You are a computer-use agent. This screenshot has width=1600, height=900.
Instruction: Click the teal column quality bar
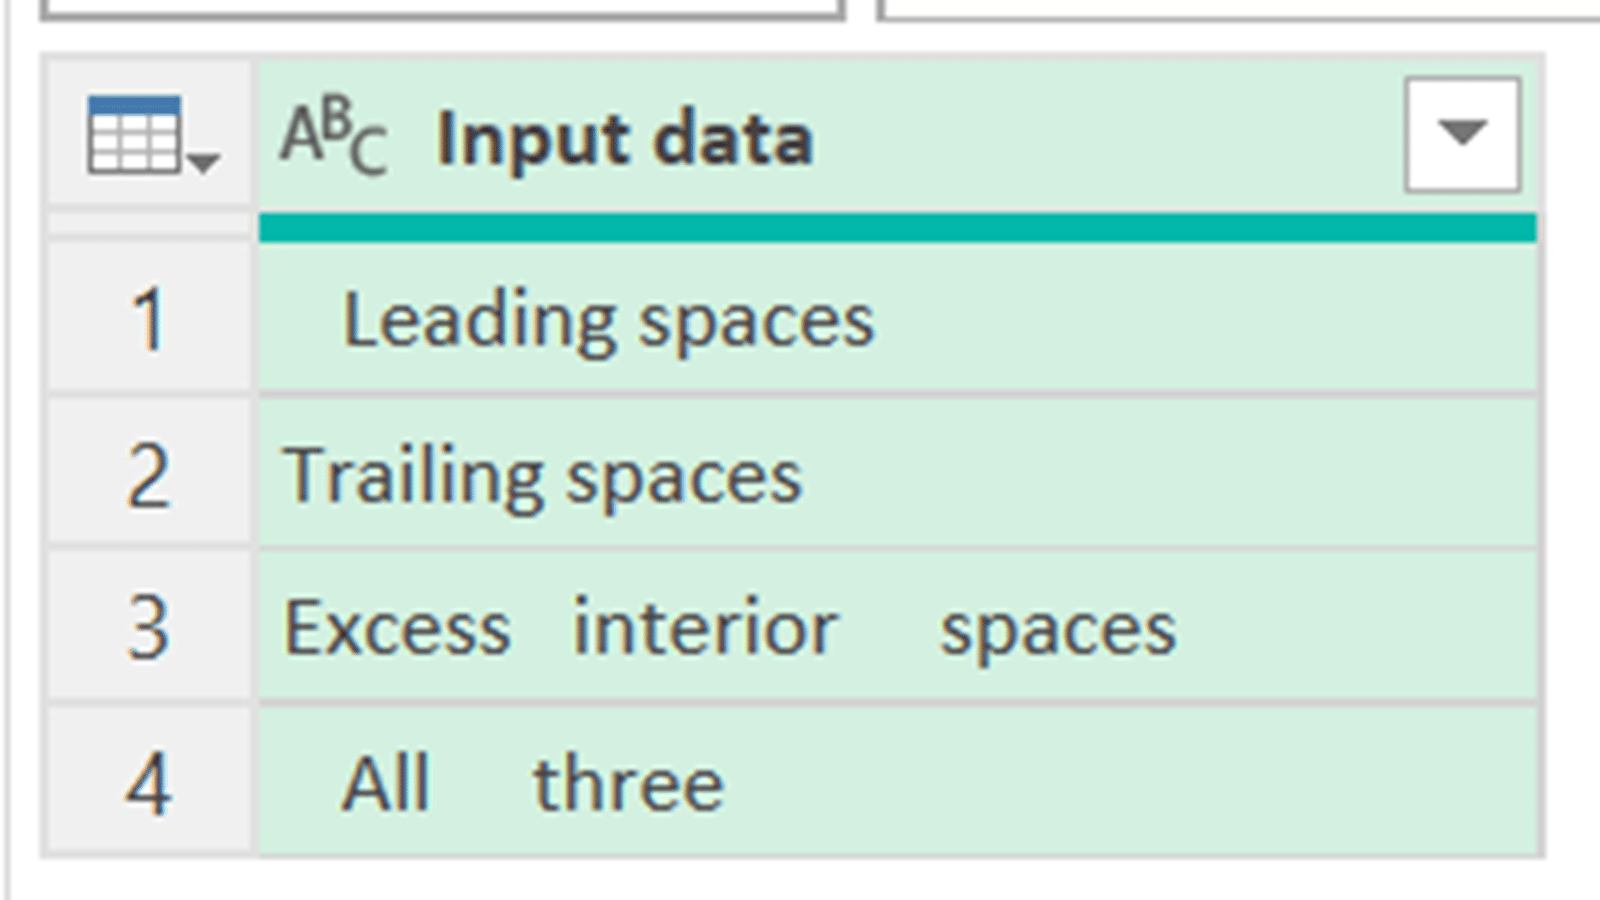(897, 228)
